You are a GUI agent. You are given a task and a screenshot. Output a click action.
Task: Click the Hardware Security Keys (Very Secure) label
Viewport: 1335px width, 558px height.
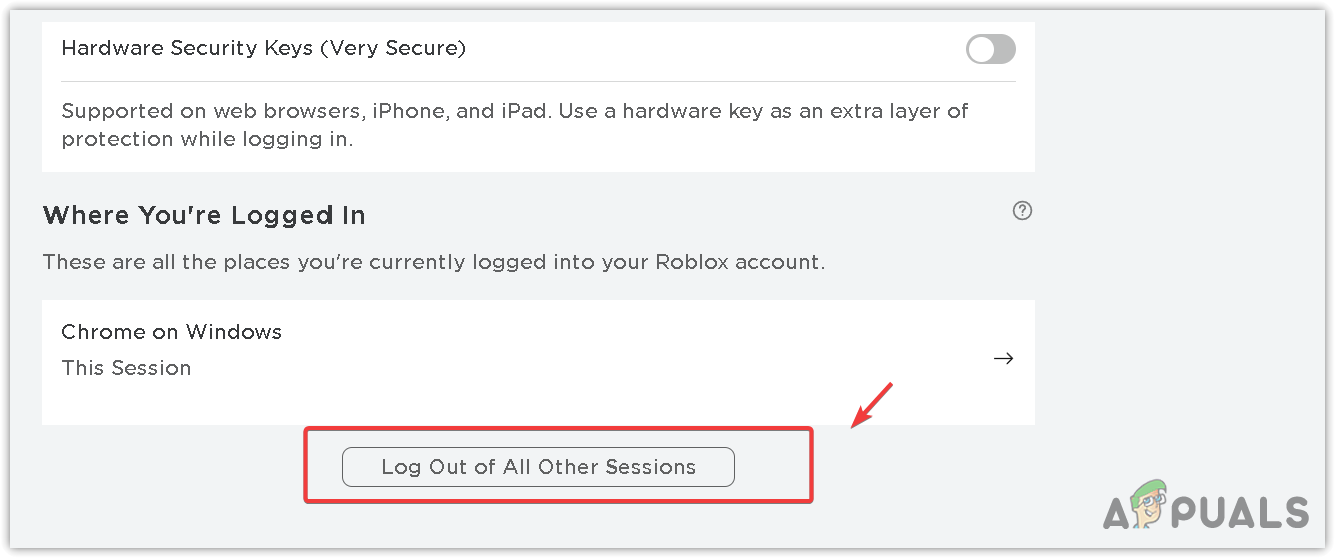click(263, 48)
